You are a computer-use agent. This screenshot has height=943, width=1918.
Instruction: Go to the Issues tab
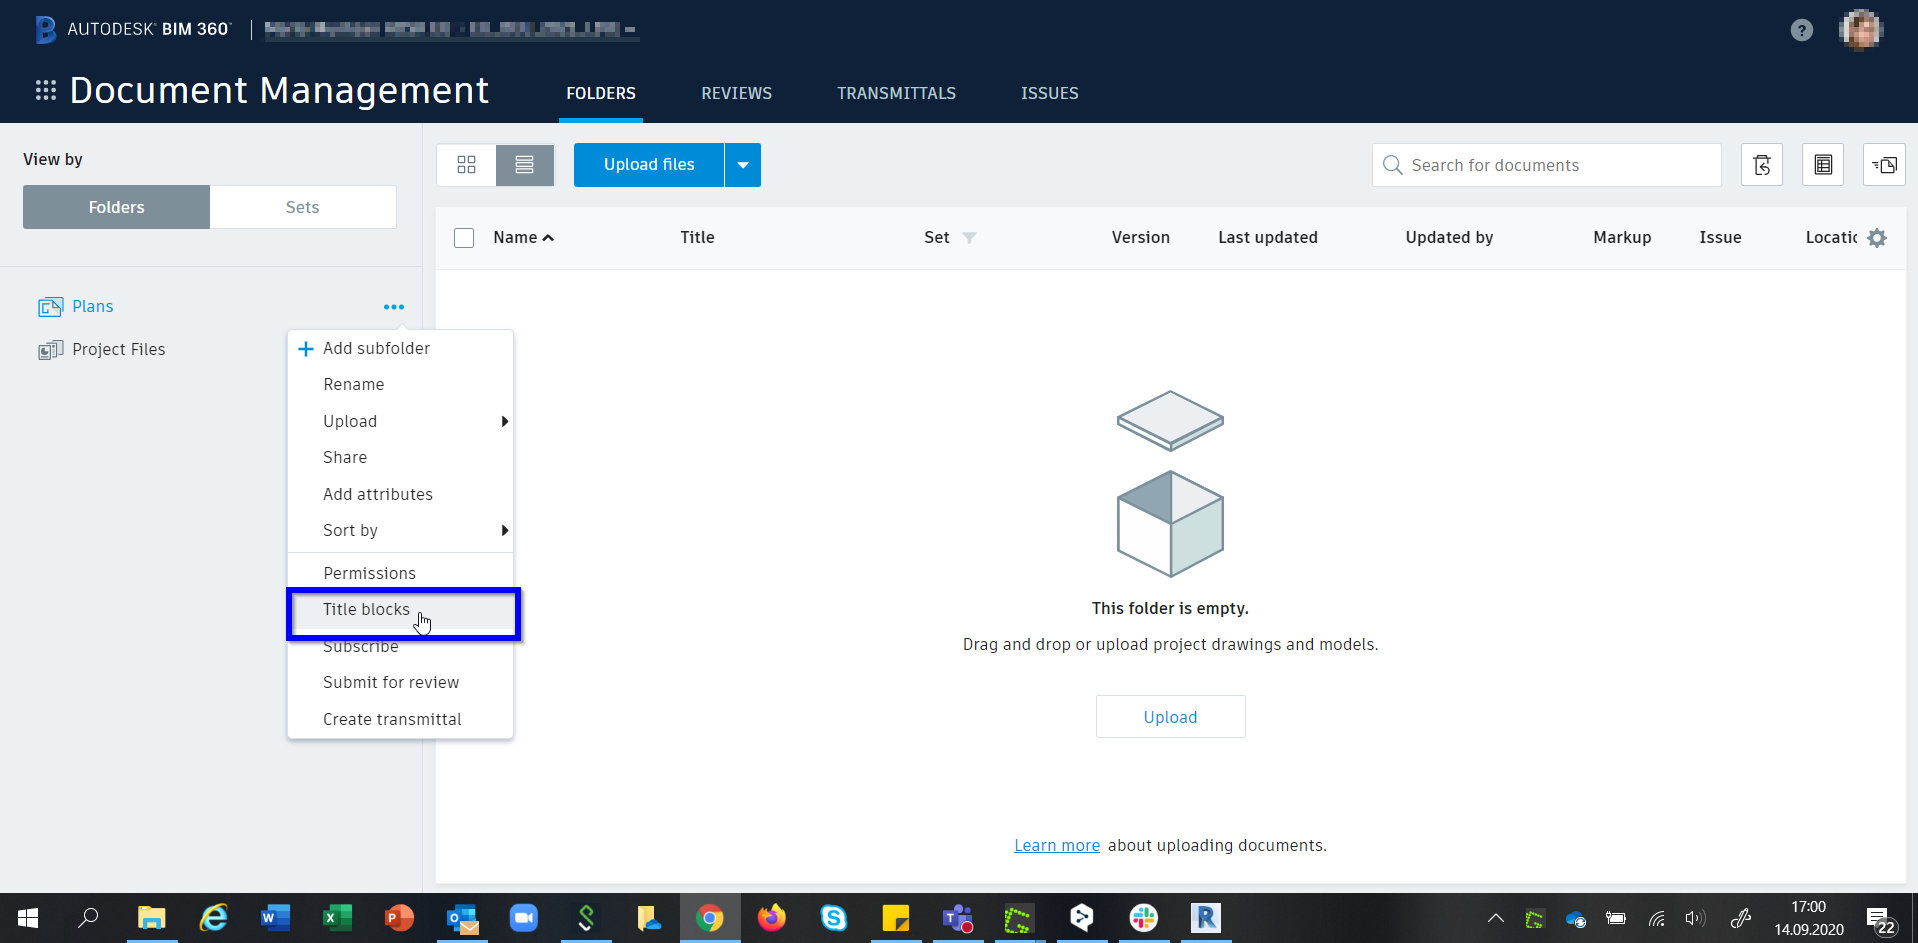click(1050, 93)
